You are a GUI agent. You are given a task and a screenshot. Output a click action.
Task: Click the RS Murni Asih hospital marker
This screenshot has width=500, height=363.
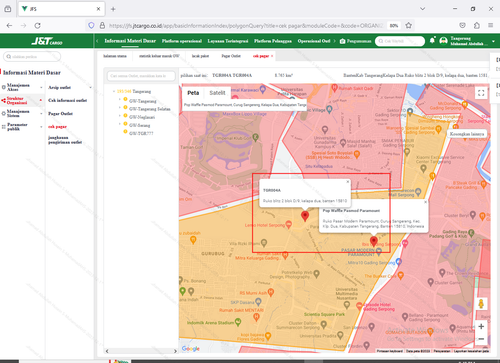(271, 292)
